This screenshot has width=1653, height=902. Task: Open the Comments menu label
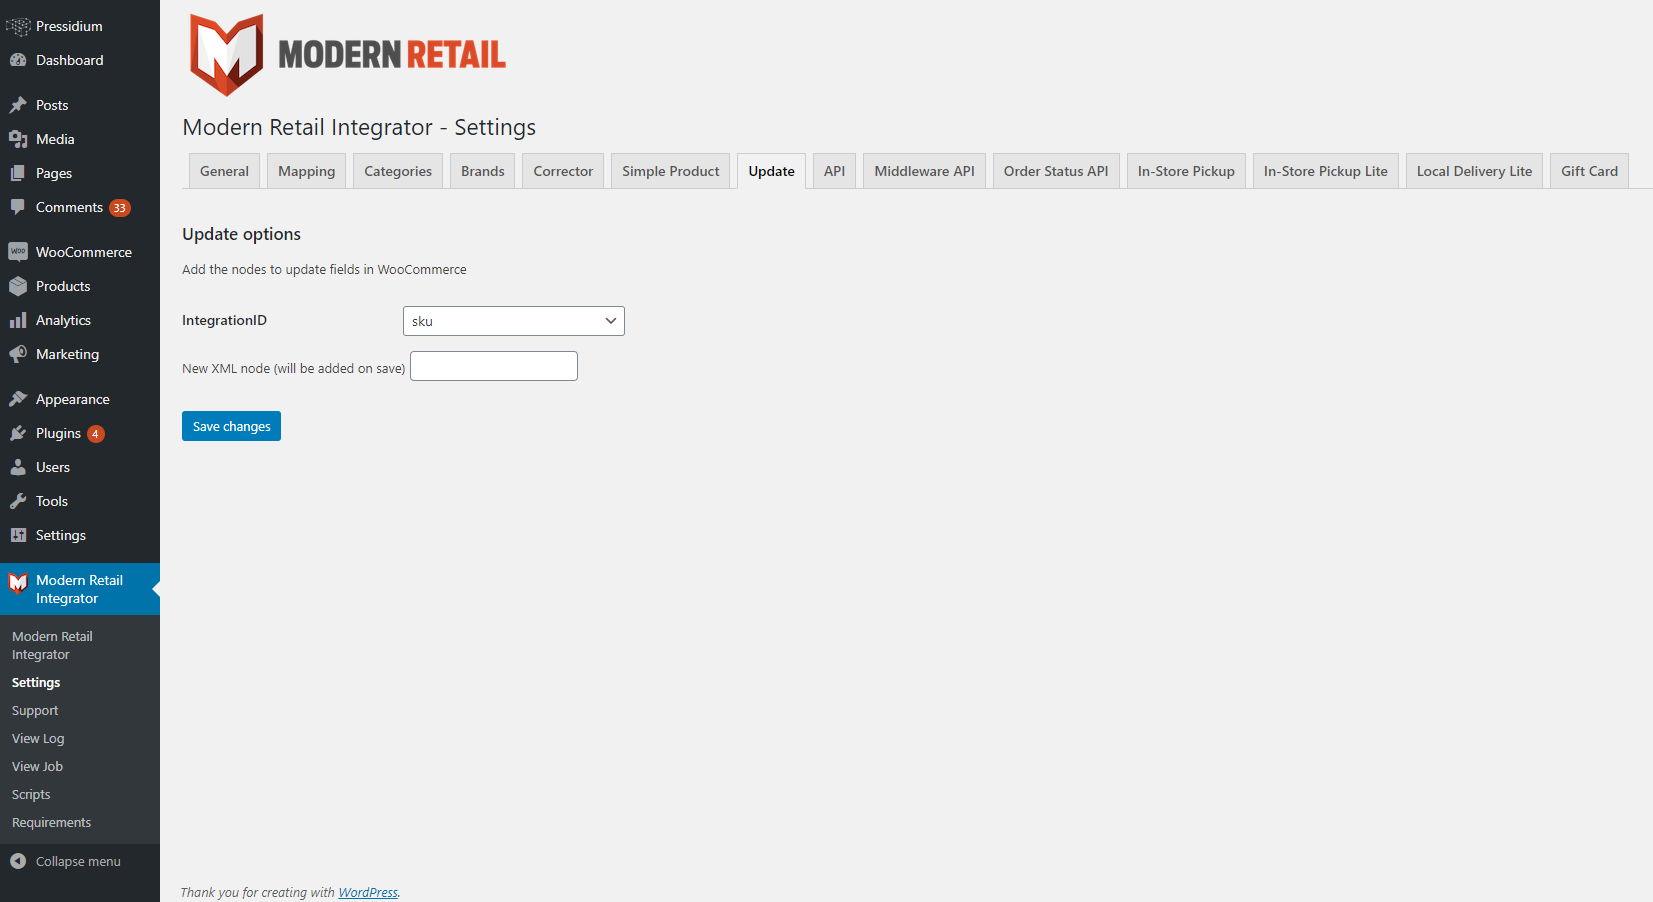tap(69, 207)
